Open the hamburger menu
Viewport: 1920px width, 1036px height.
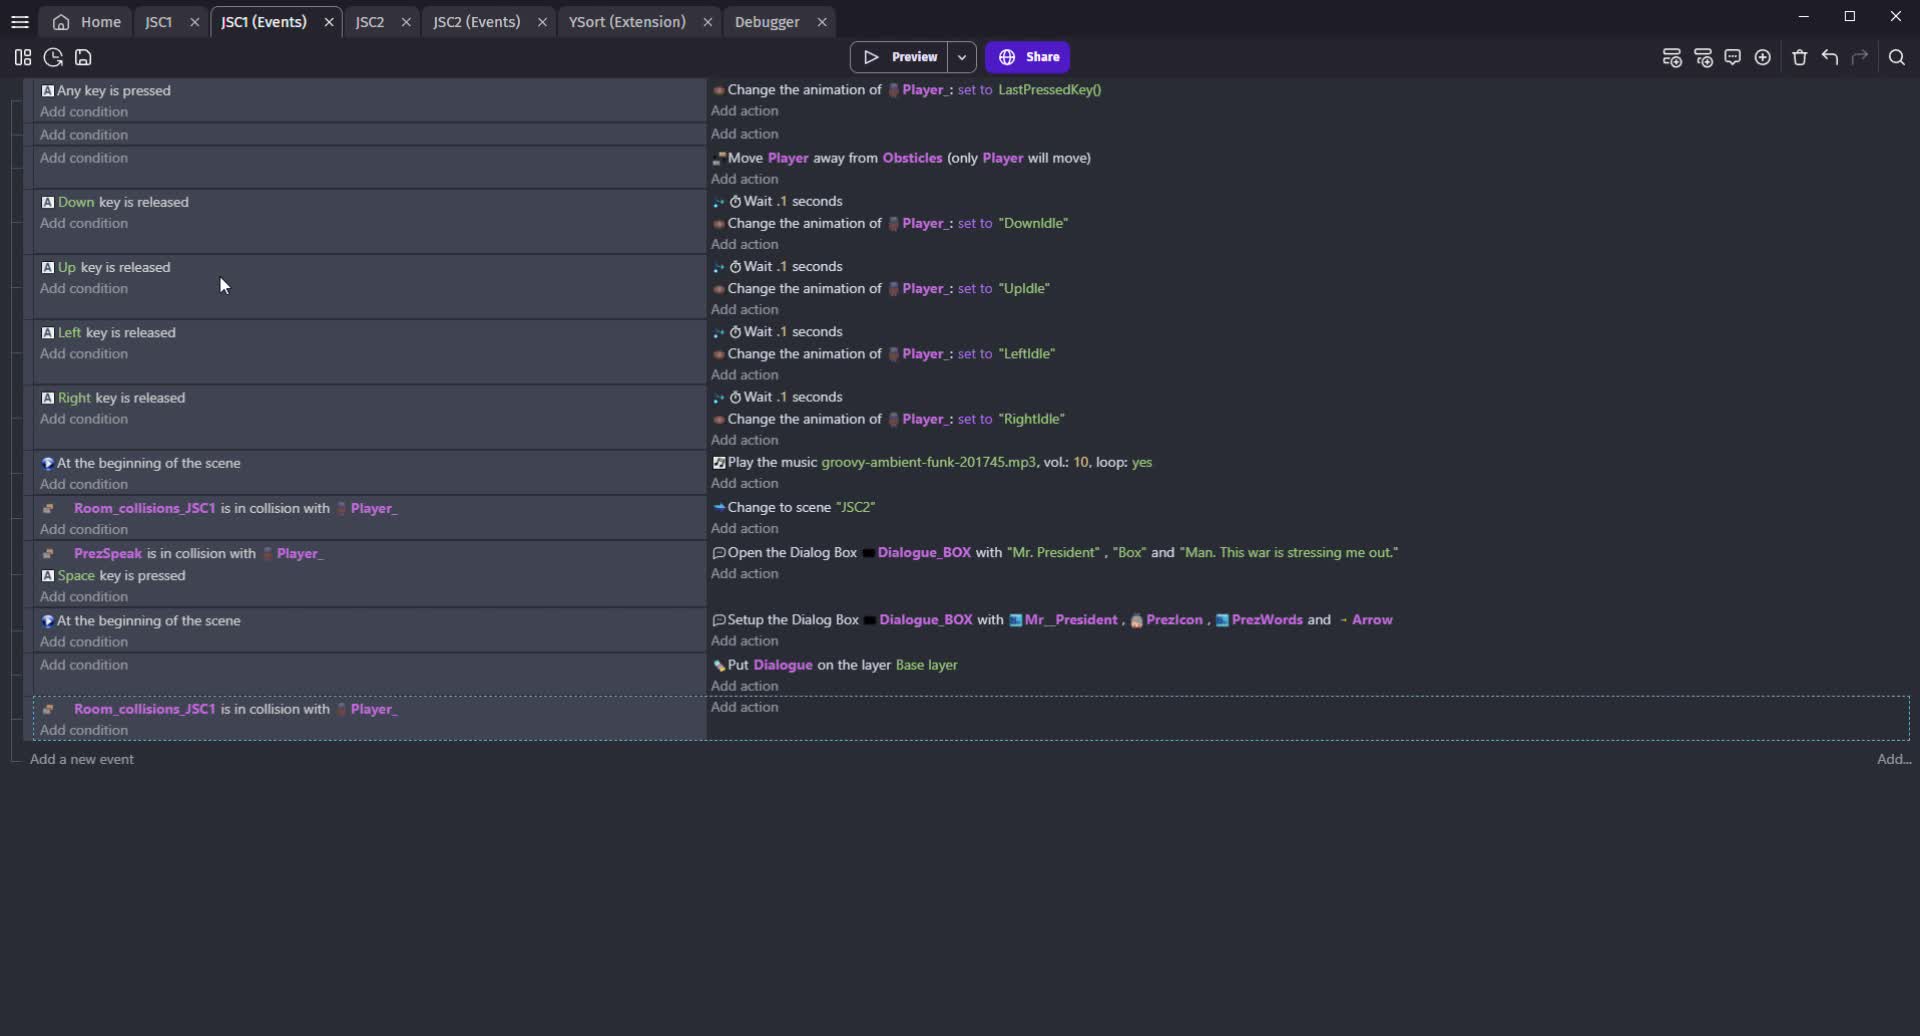click(x=20, y=21)
